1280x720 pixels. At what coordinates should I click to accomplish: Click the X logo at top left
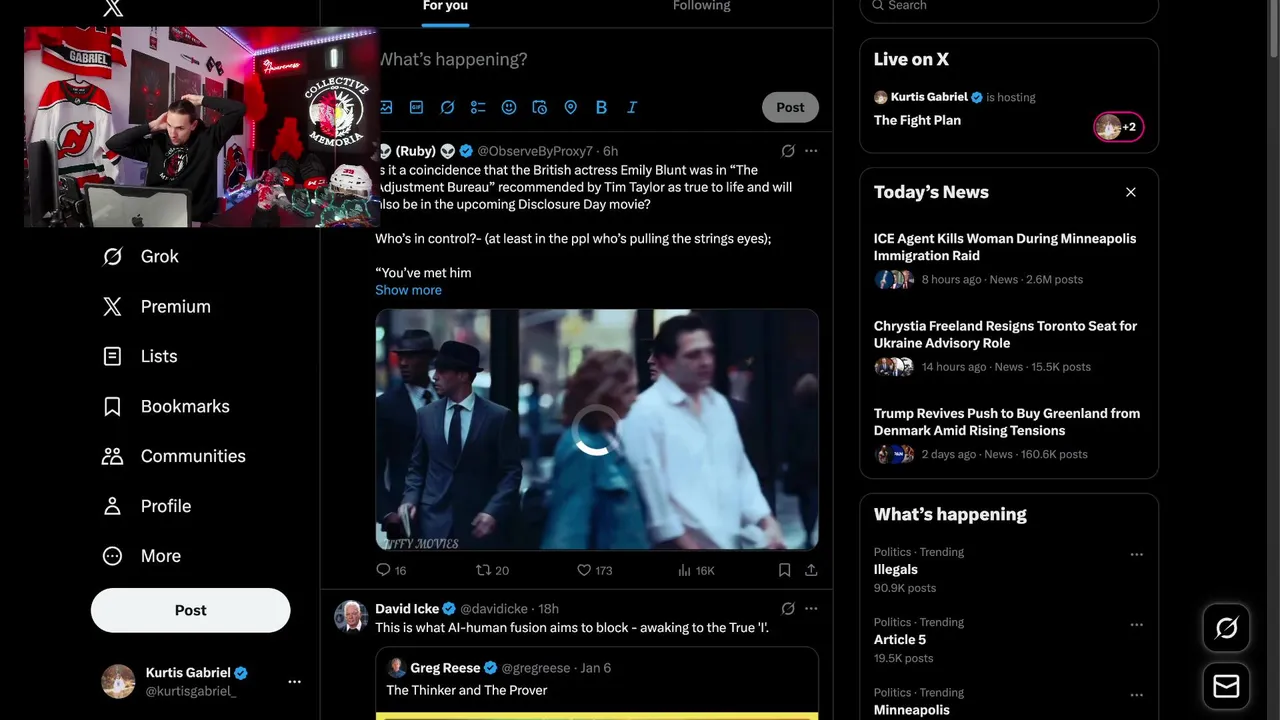pyautogui.click(x=113, y=8)
